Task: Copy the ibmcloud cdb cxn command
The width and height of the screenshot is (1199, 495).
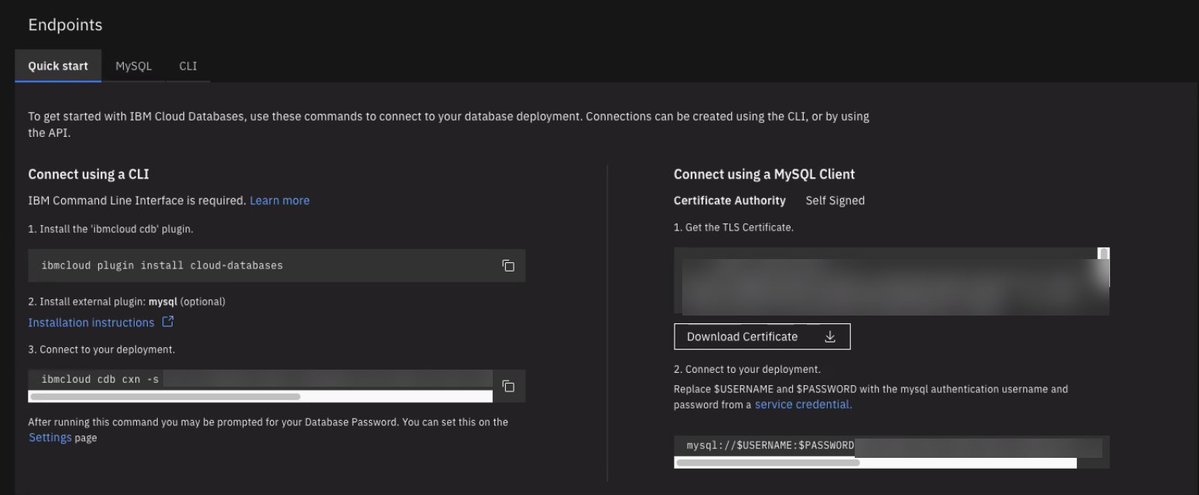Action: [508, 386]
